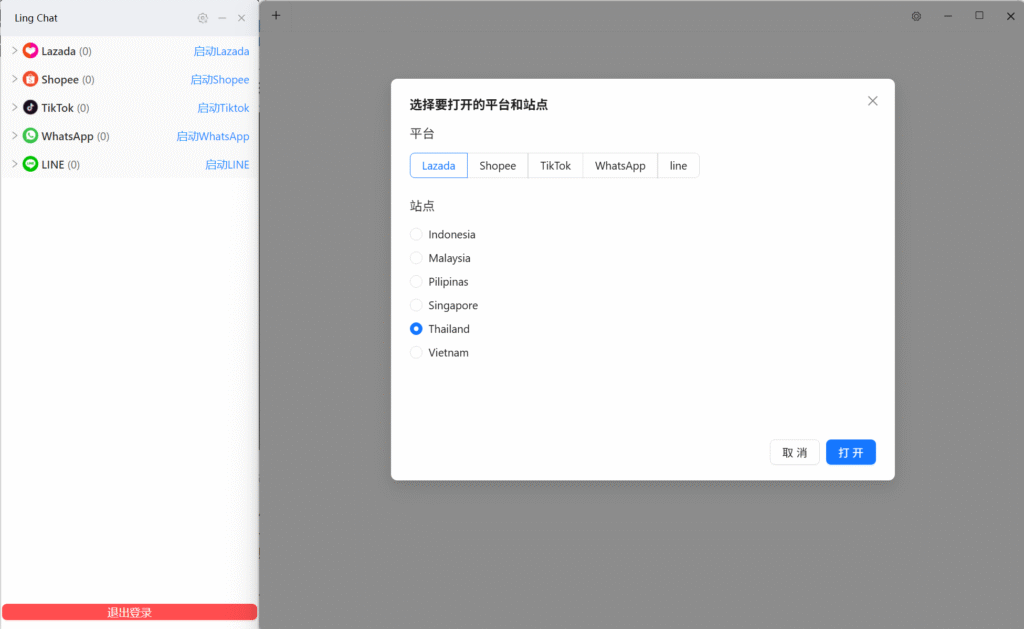Click the 打开 open button
This screenshot has width=1024, height=629.
pos(850,452)
